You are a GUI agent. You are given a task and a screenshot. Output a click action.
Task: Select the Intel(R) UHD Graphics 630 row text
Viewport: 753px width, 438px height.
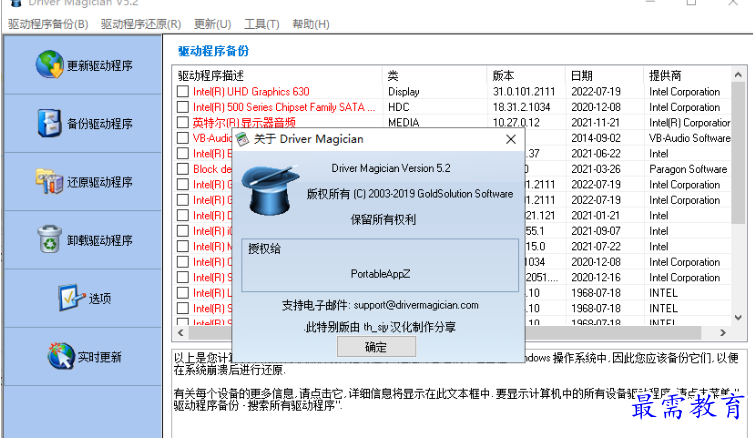point(251,91)
